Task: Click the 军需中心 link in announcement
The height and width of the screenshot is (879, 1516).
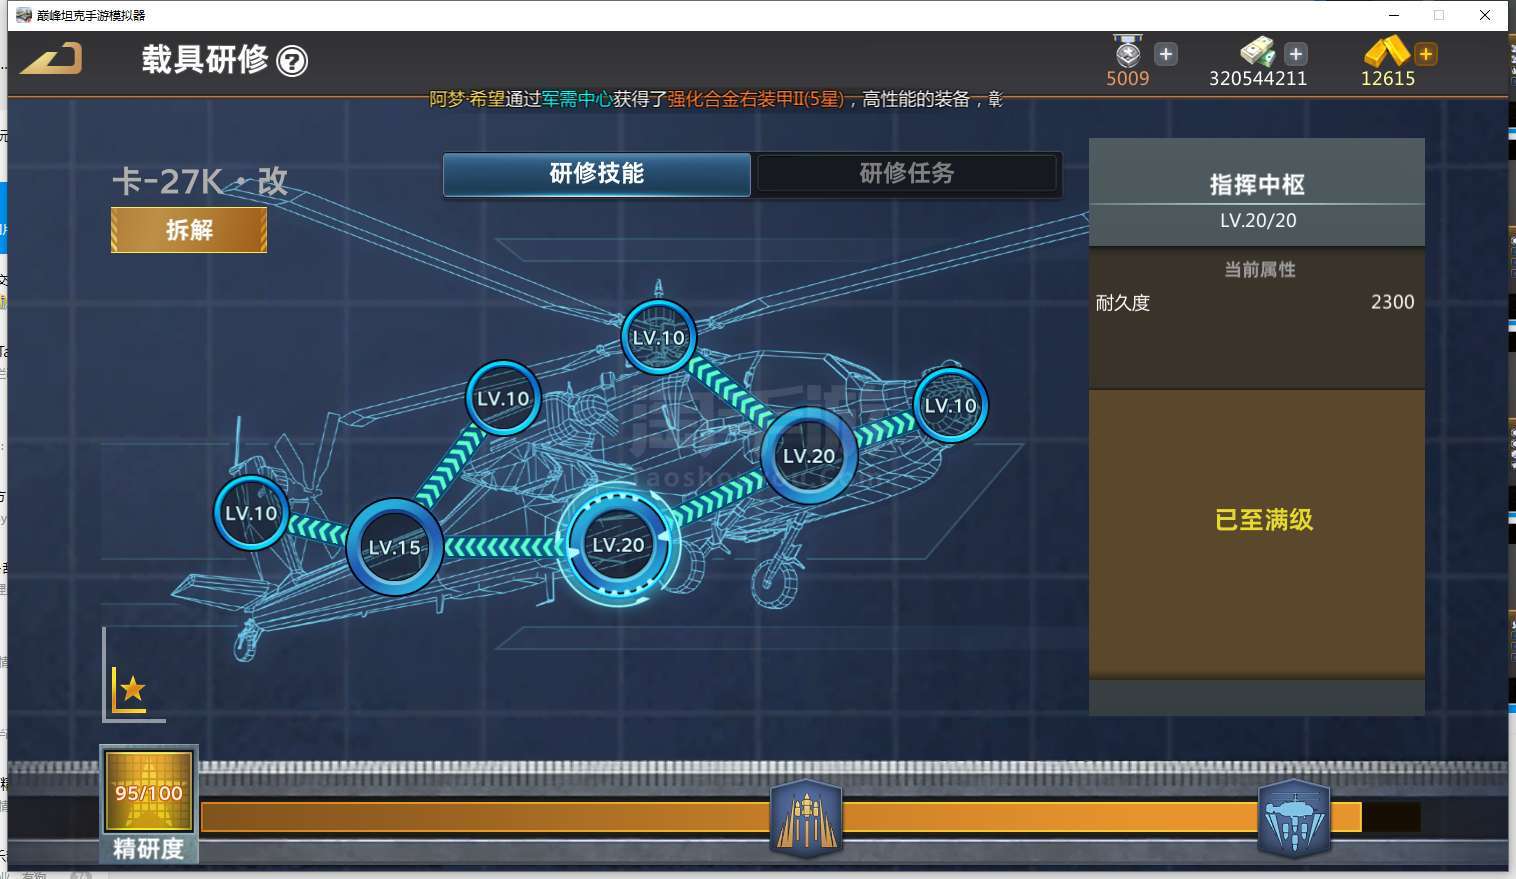Action: pyautogui.click(x=577, y=99)
